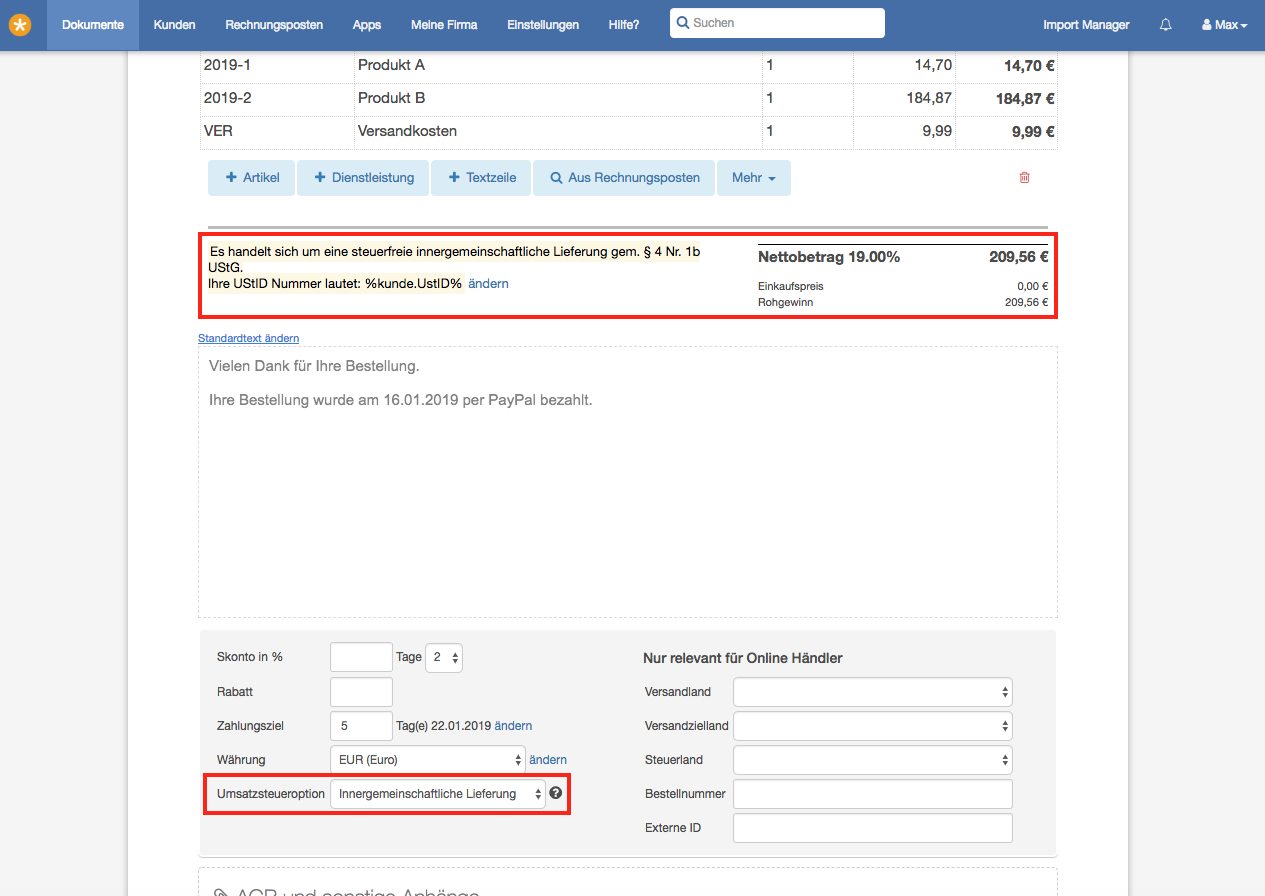Click the search magnifier icon
This screenshot has width=1265, height=896.
(683, 22)
